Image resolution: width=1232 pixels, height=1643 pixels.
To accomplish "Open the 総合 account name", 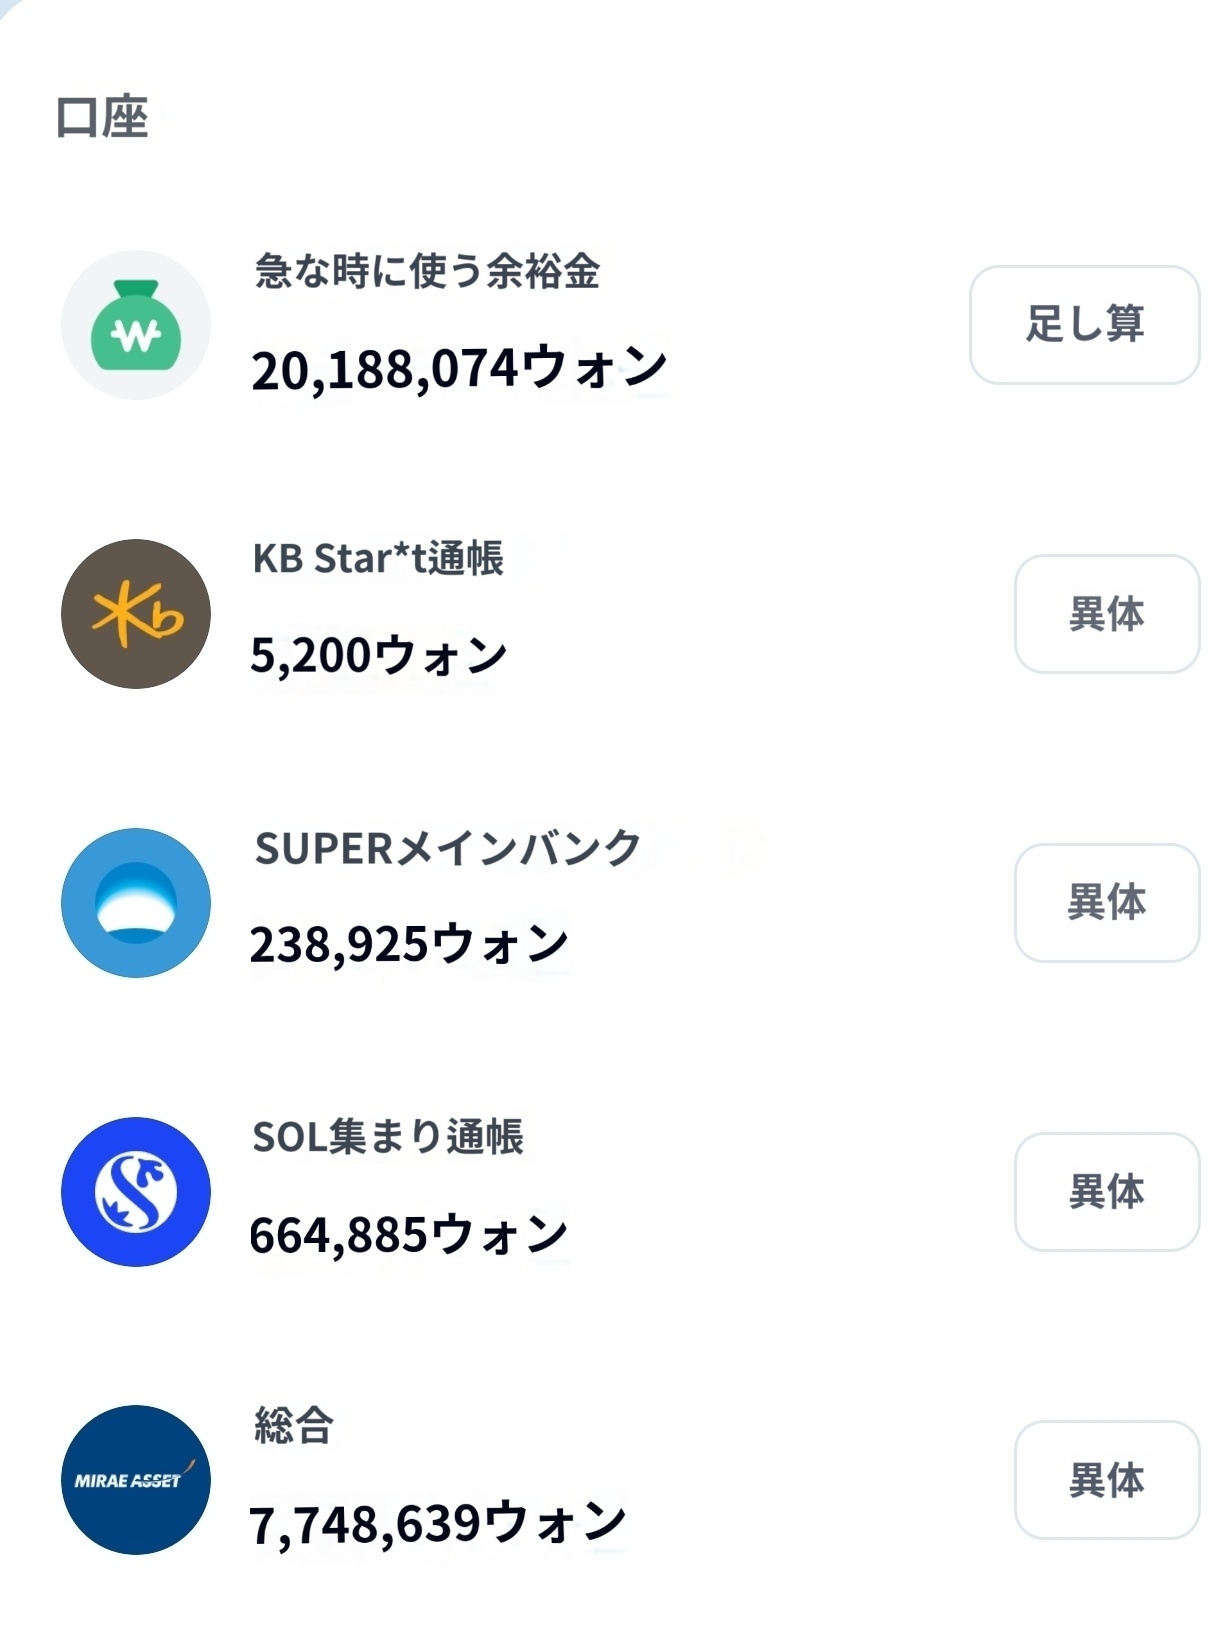I will [x=294, y=1425].
